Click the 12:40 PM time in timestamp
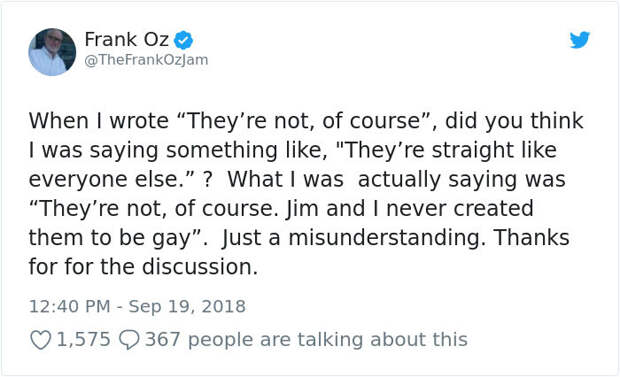This screenshot has width=620, height=377. pyautogui.click(x=70, y=307)
